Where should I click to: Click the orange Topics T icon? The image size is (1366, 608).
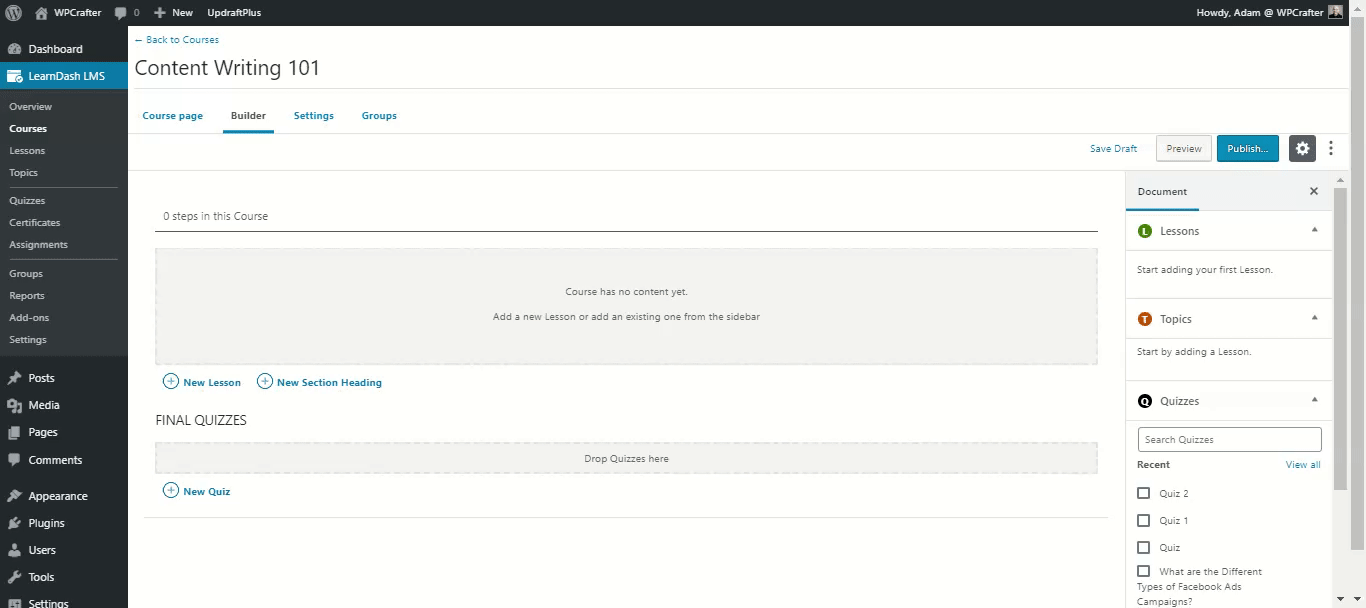[x=1145, y=319]
